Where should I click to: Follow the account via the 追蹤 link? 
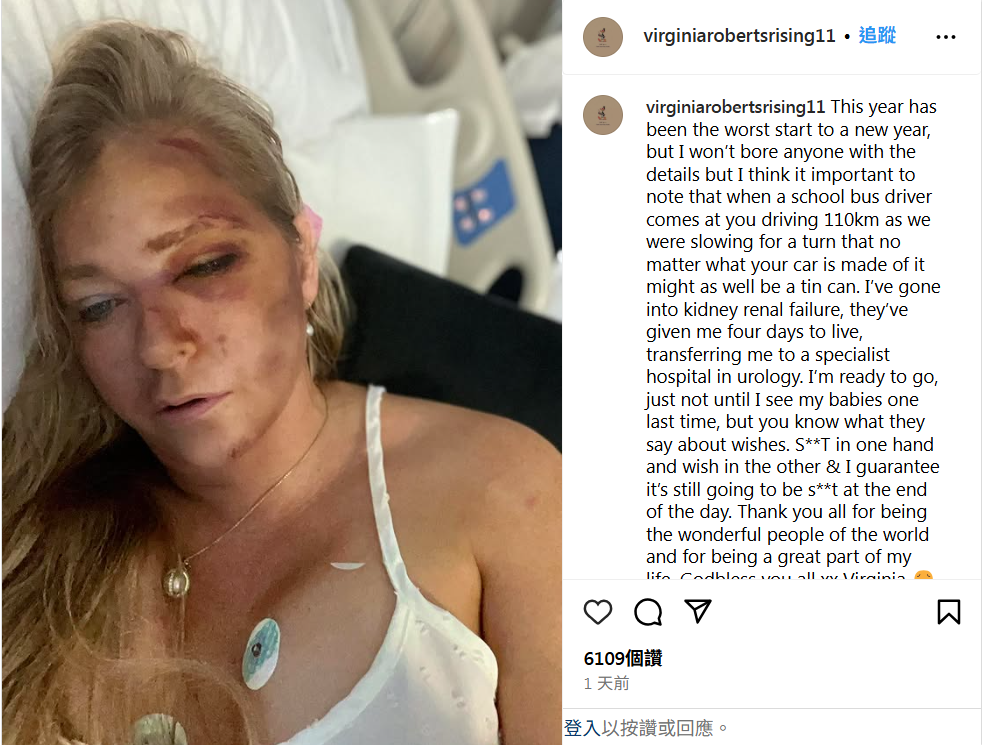click(x=877, y=35)
